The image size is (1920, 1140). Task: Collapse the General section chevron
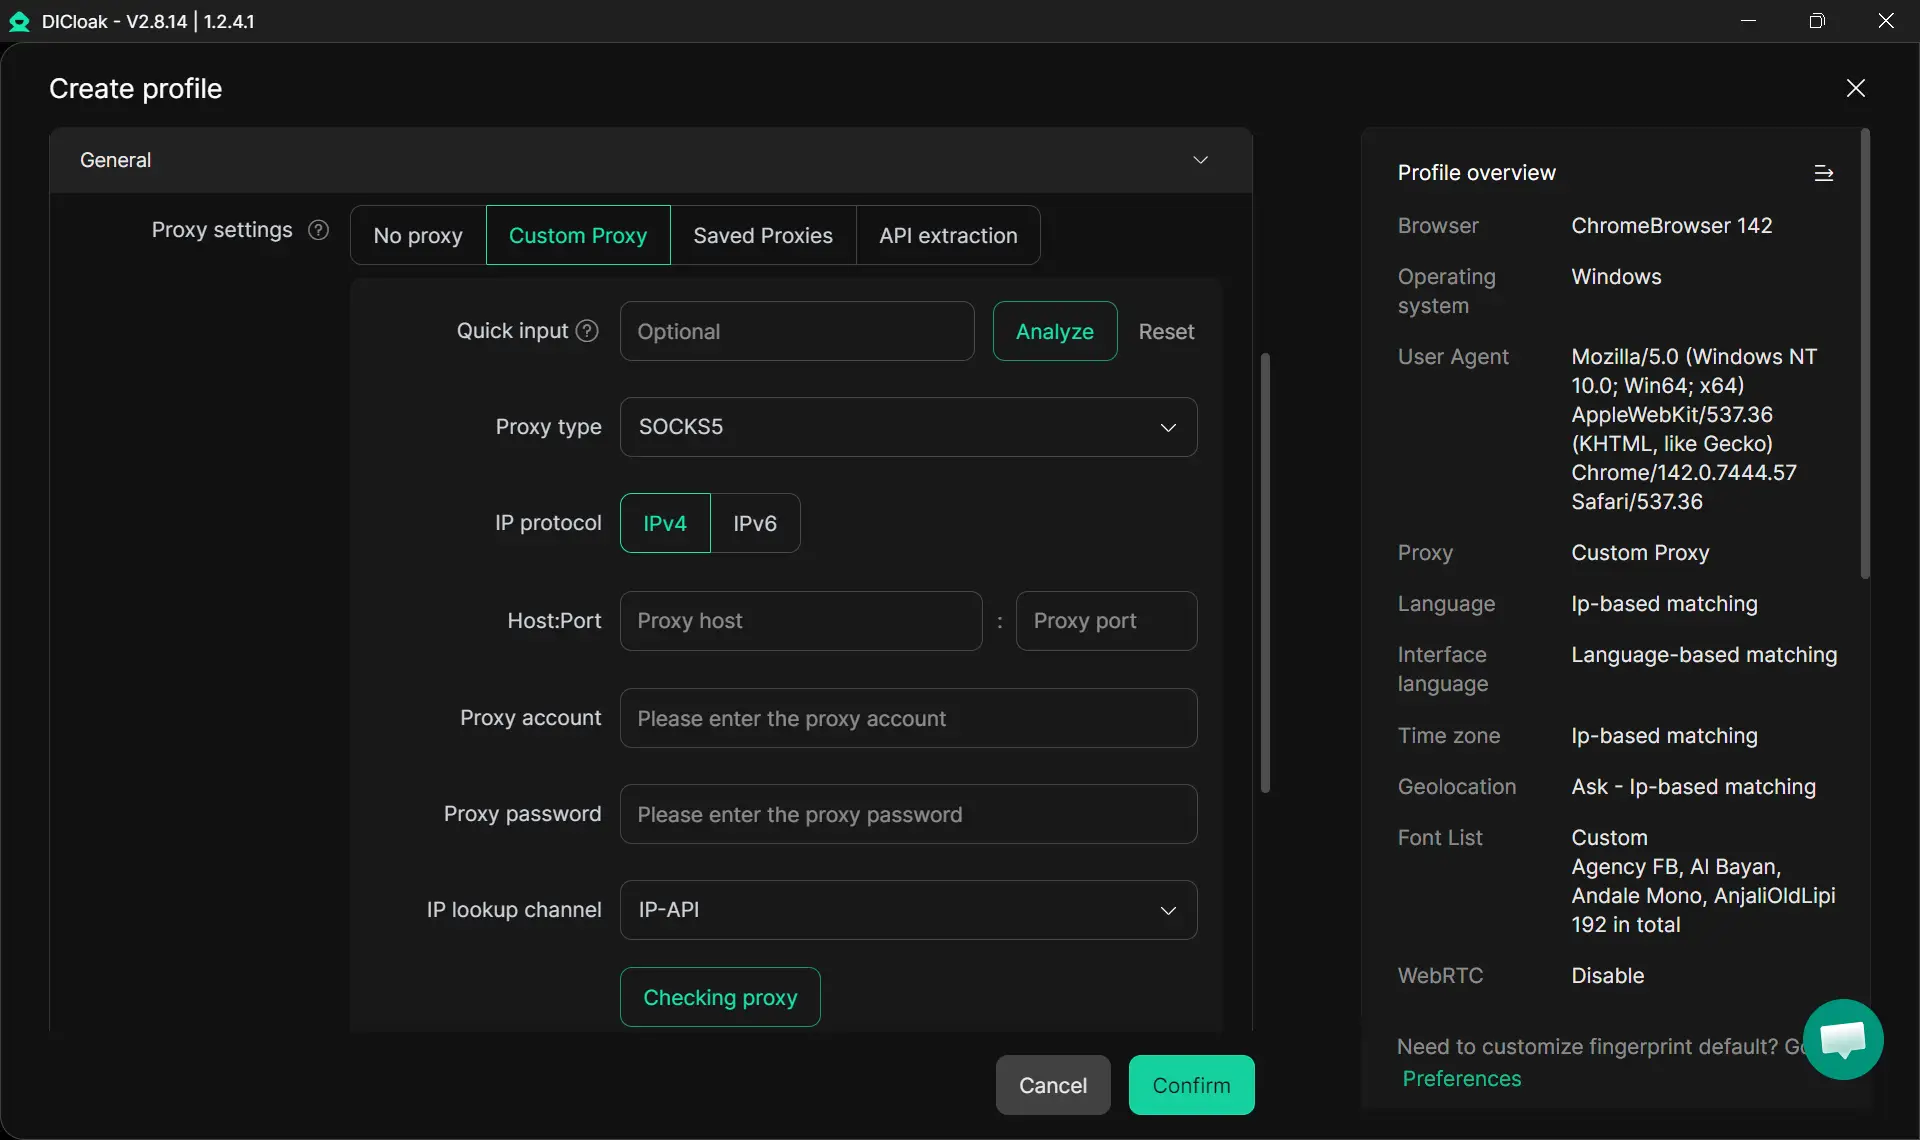tap(1200, 160)
